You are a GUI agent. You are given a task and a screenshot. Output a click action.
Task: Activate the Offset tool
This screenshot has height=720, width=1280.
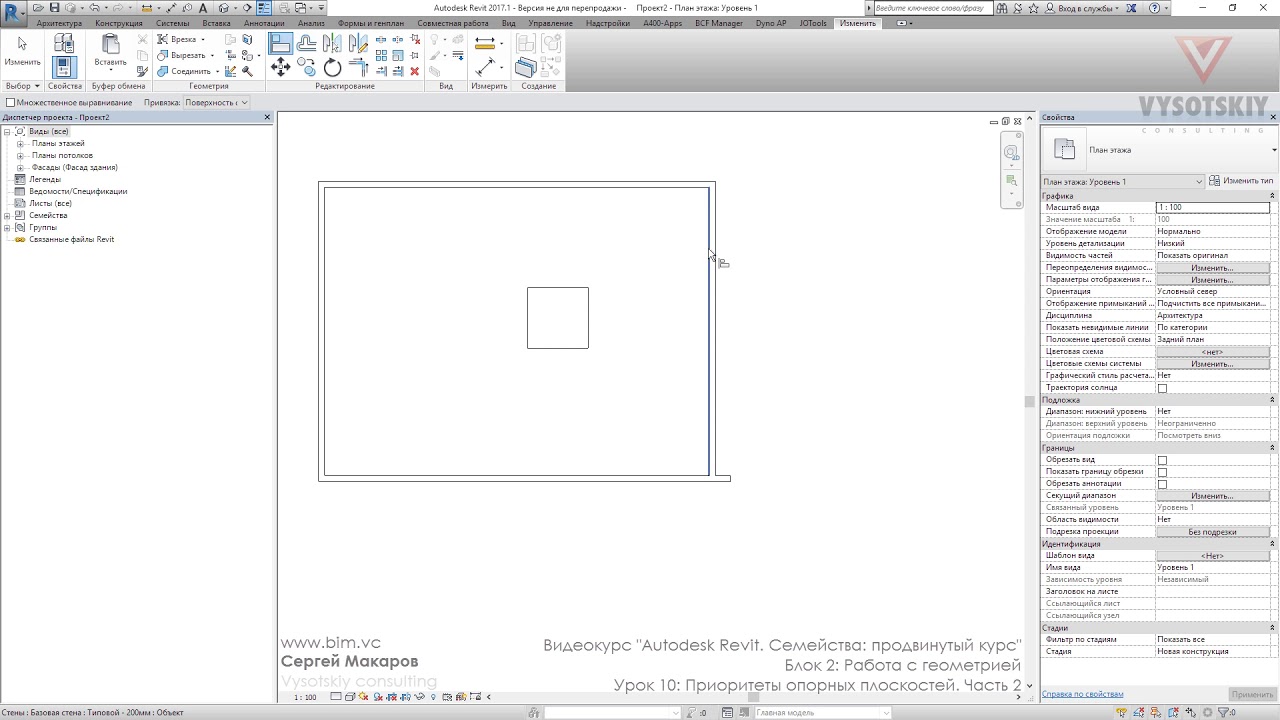pyautogui.click(x=307, y=44)
